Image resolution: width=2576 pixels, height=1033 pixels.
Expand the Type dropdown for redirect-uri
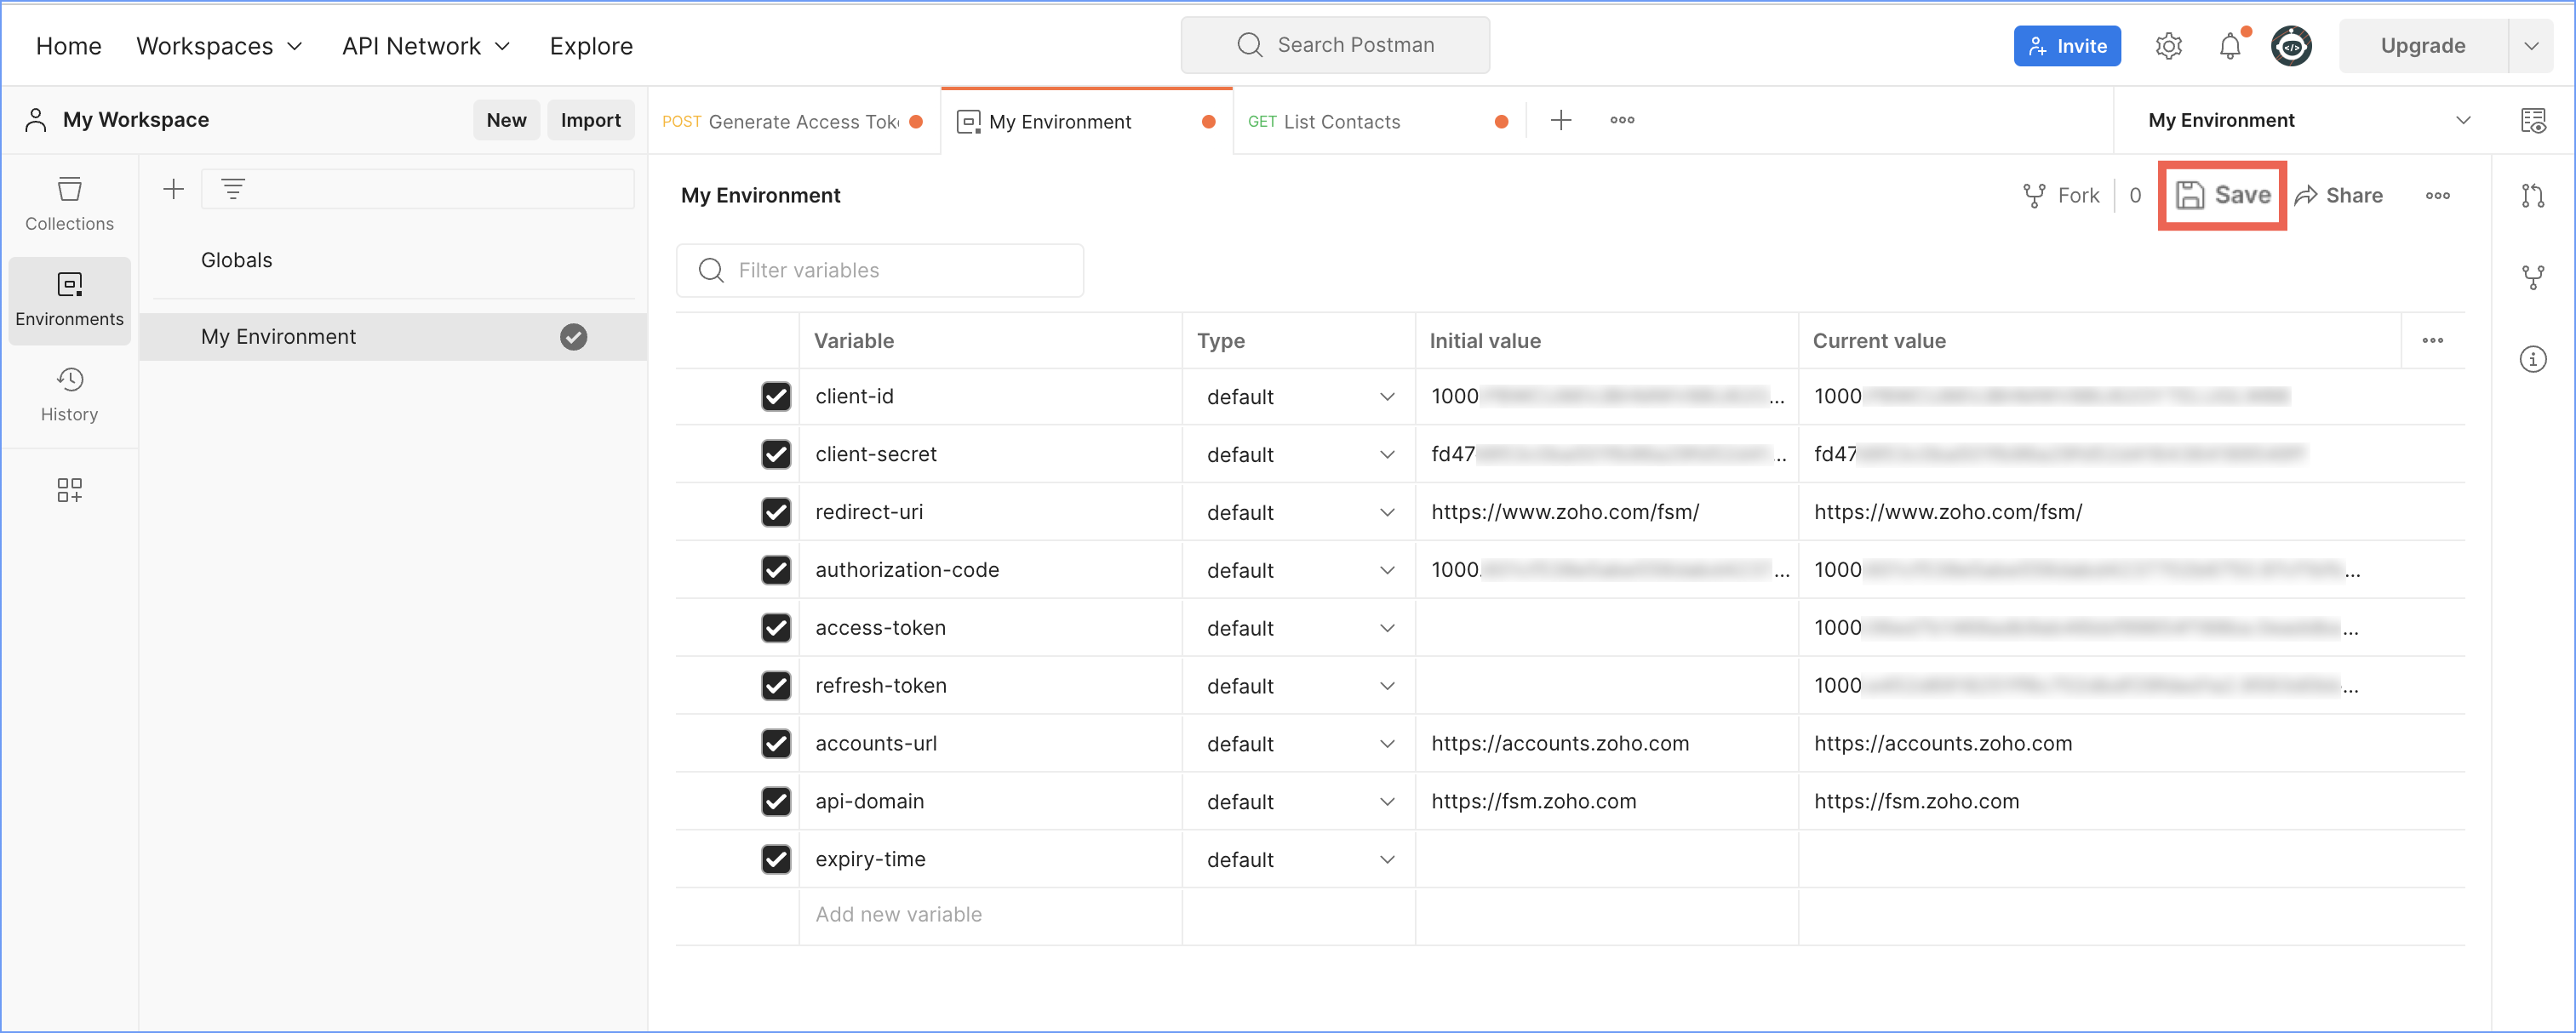[1387, 511]
